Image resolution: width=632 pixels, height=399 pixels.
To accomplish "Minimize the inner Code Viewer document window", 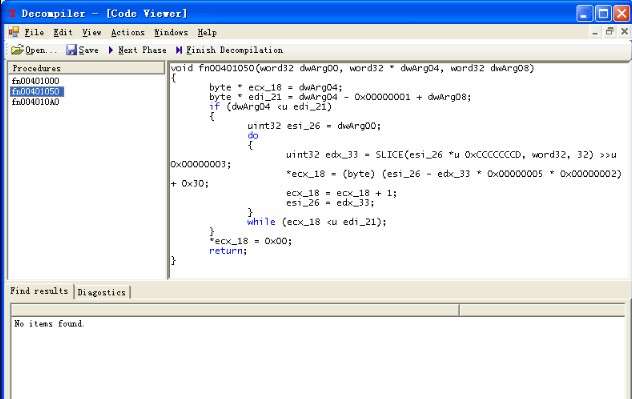I will [x=595, y=32].
